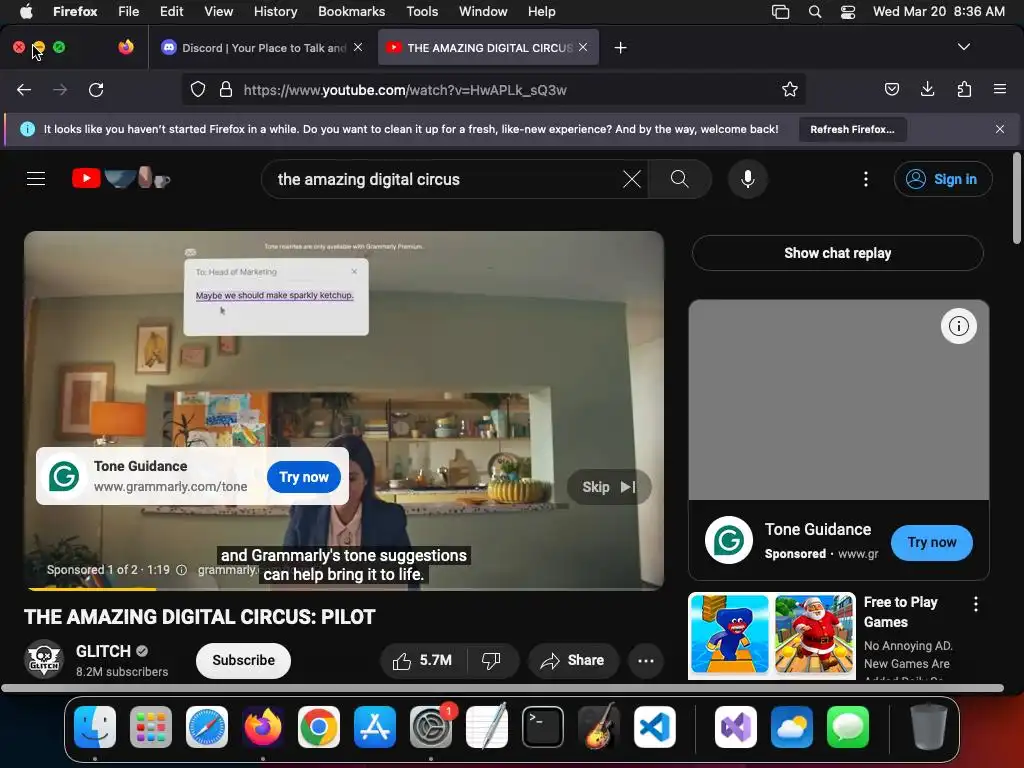Open the Free to Play Games thumbnail
This screenshot has width=1024, height=768.
(772, 635)
